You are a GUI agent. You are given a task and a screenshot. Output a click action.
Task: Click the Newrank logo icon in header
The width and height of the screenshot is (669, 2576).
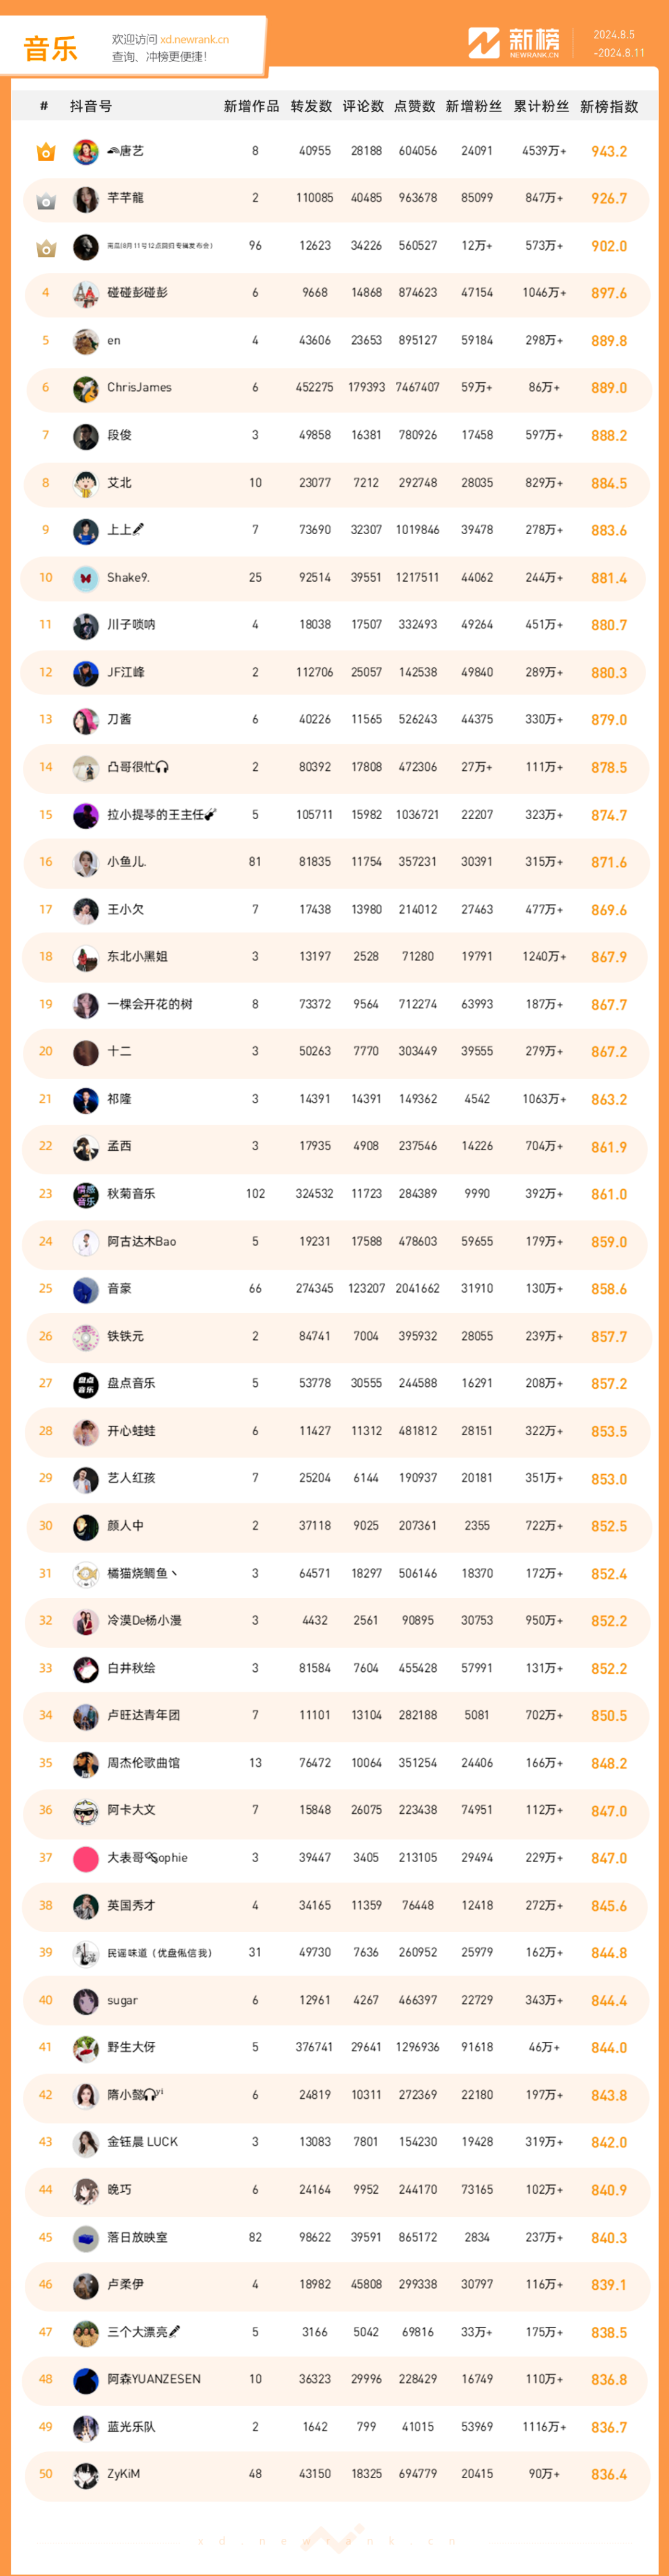pos(484,43)
